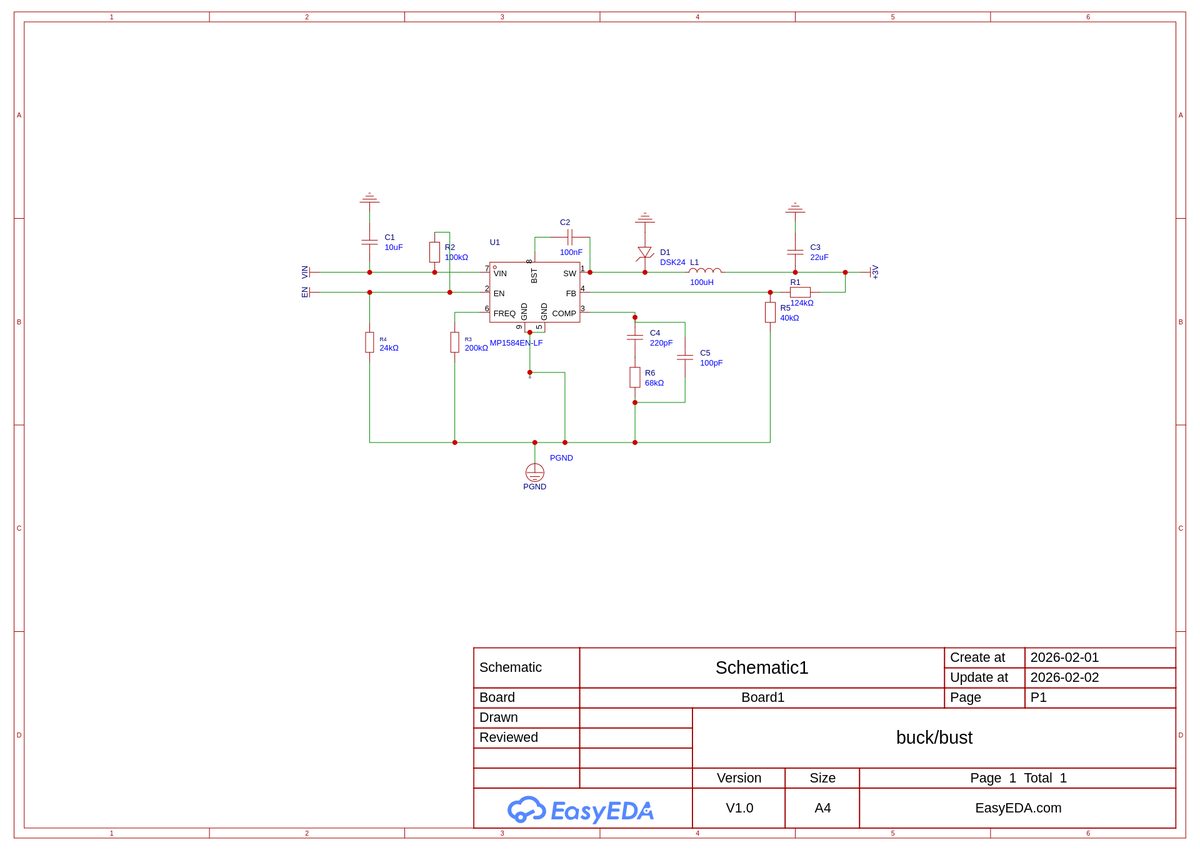Image resolution: width=1200 pixels, height=850 pixels.
Task: Click the V1.0 version cell
Action: coord(739,808)
